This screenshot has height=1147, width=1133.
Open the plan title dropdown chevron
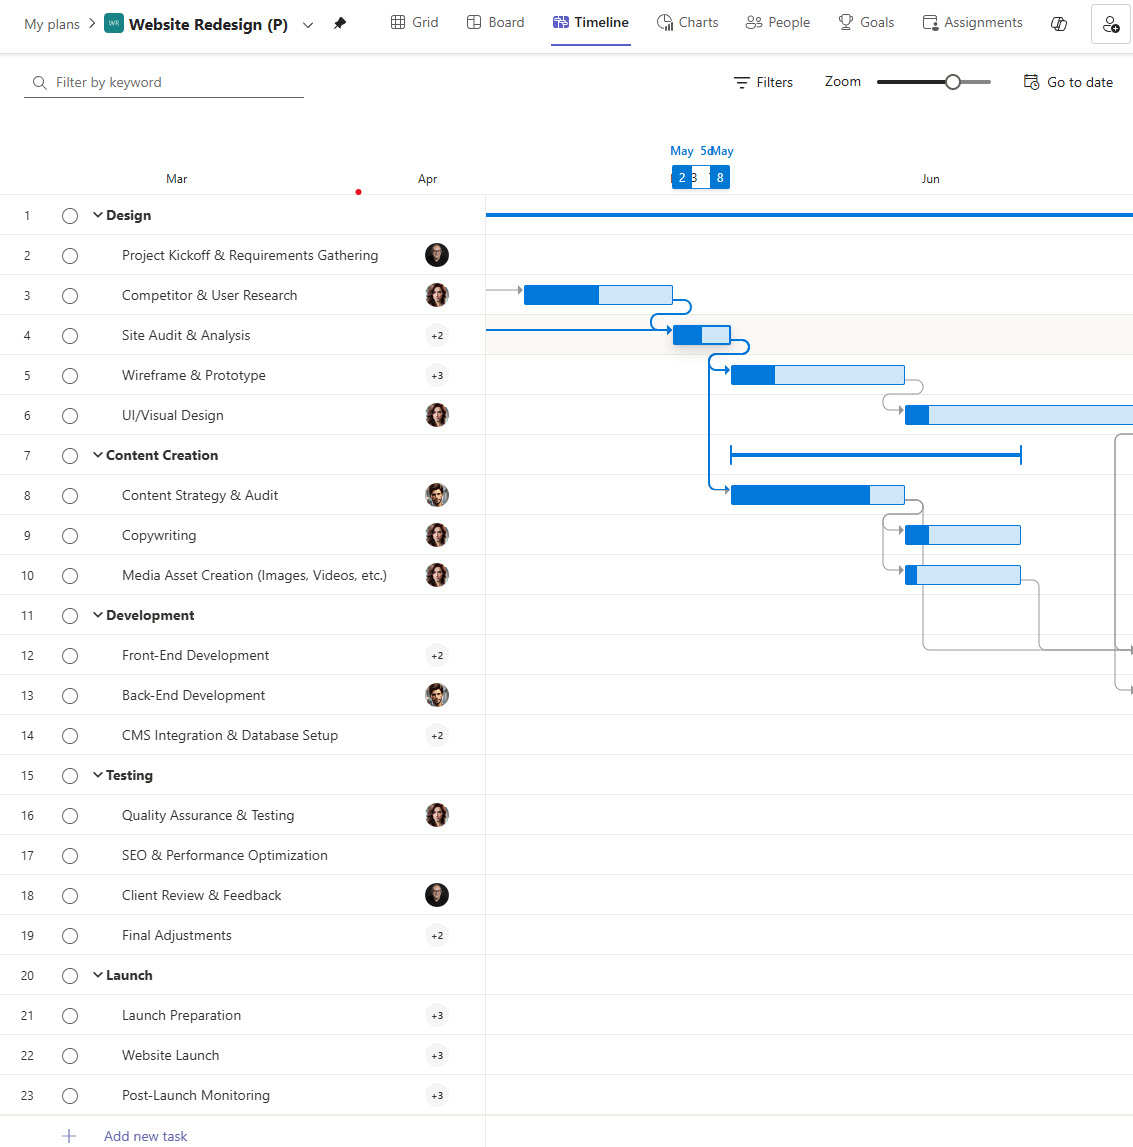[x=308, y=25]
